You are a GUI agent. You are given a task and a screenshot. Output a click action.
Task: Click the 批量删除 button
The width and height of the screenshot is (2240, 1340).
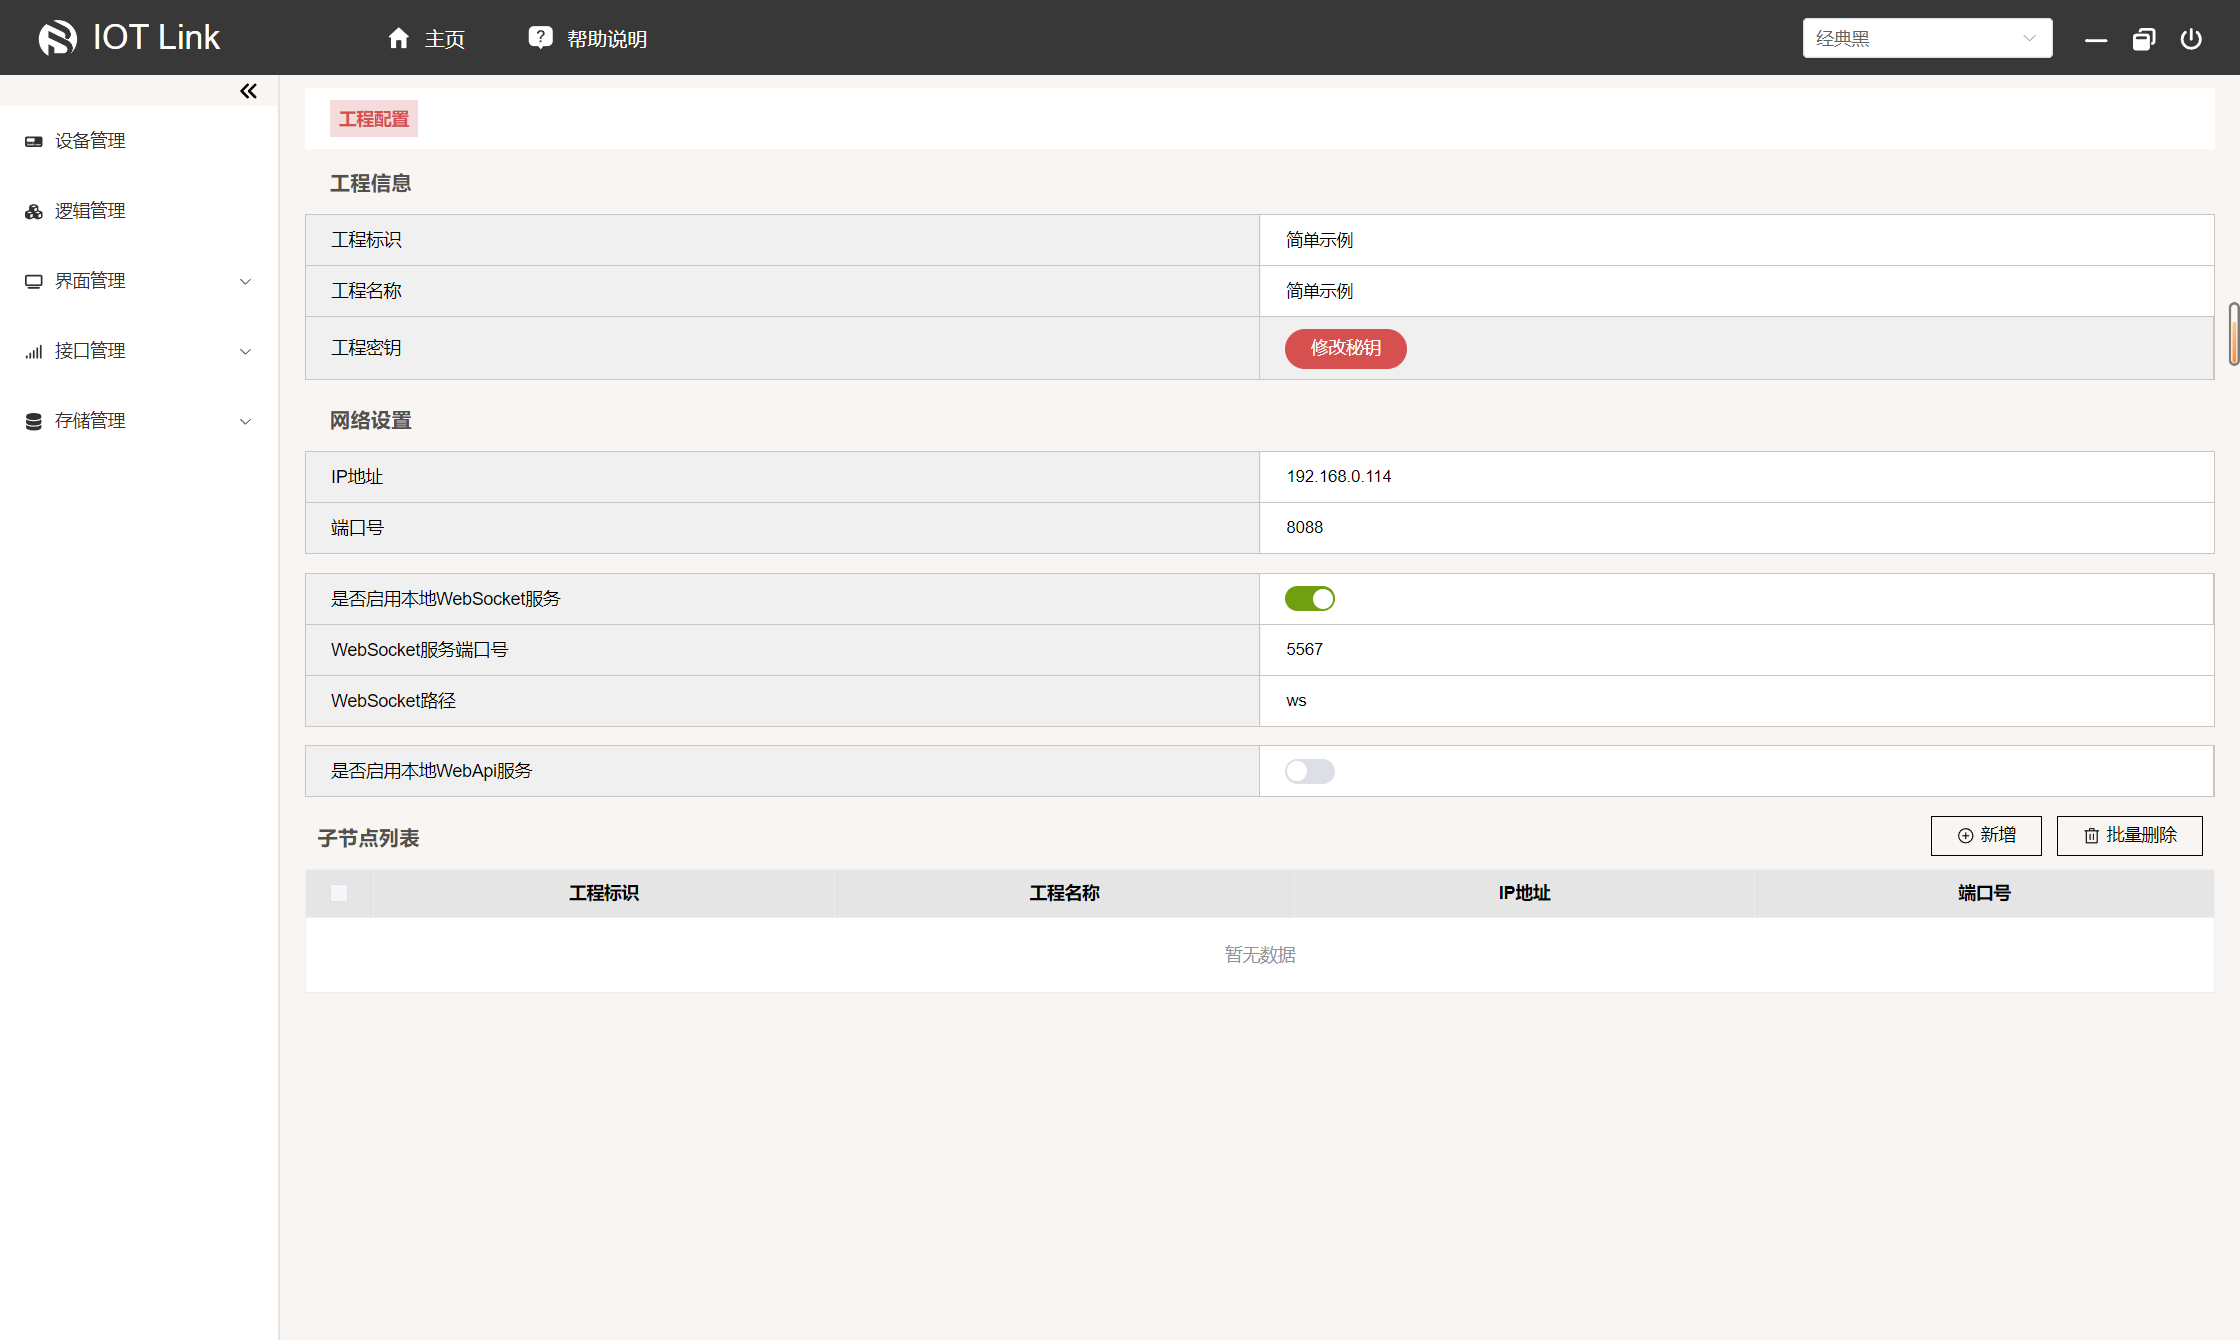(2129, 836)
